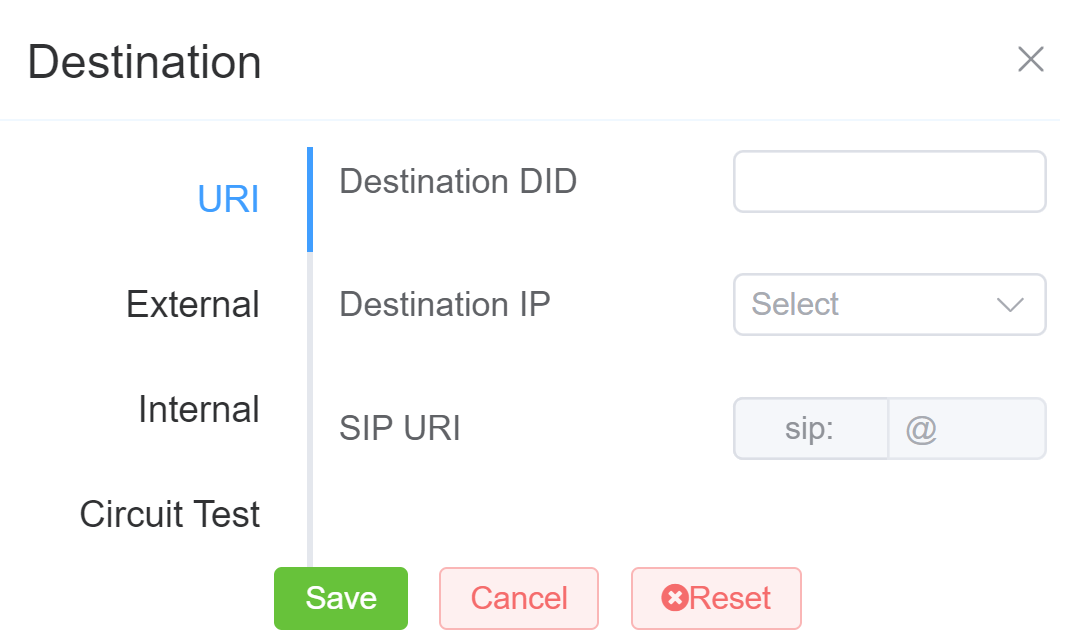Focus the Destination DID text box

889,182
